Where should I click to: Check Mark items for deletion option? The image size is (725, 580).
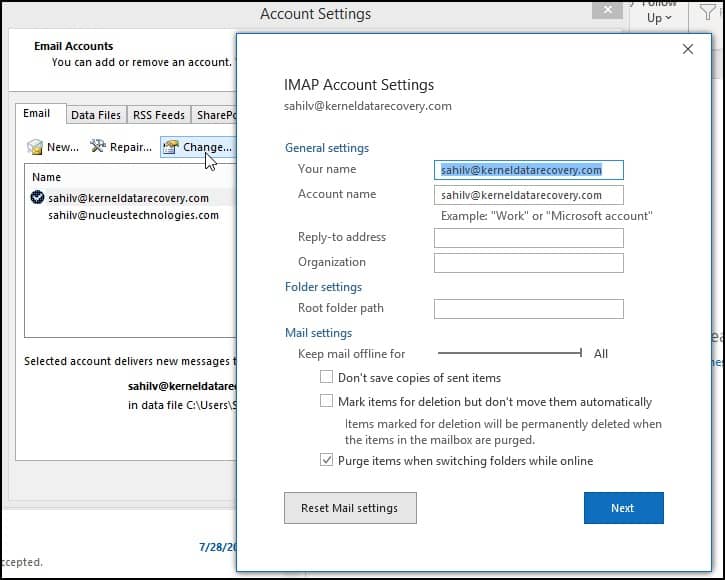click(326, 402)
